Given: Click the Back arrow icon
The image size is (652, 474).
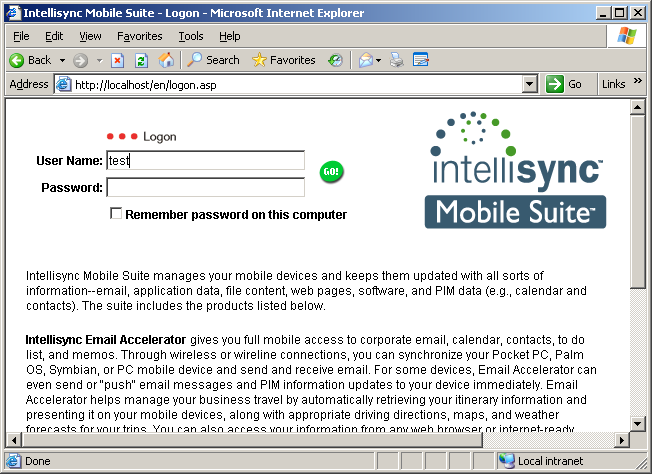Looking at the screenshot, I should click(x=17, y=60).
